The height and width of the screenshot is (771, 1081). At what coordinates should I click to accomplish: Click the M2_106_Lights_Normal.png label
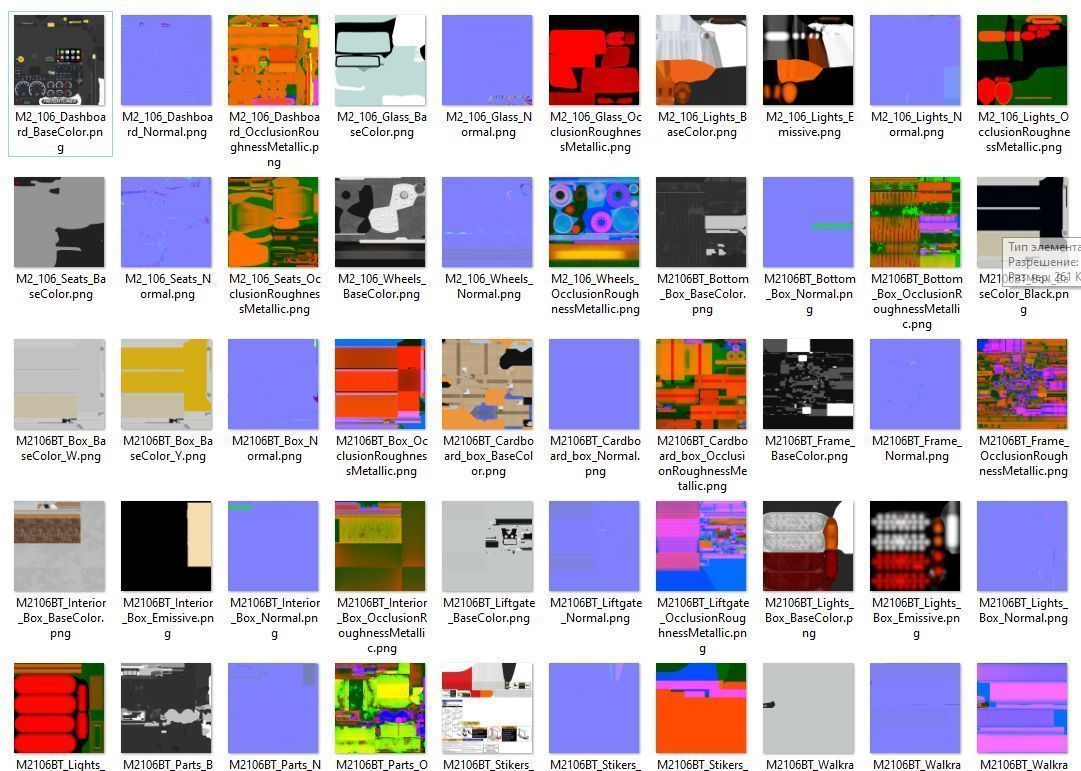point(916,124)
